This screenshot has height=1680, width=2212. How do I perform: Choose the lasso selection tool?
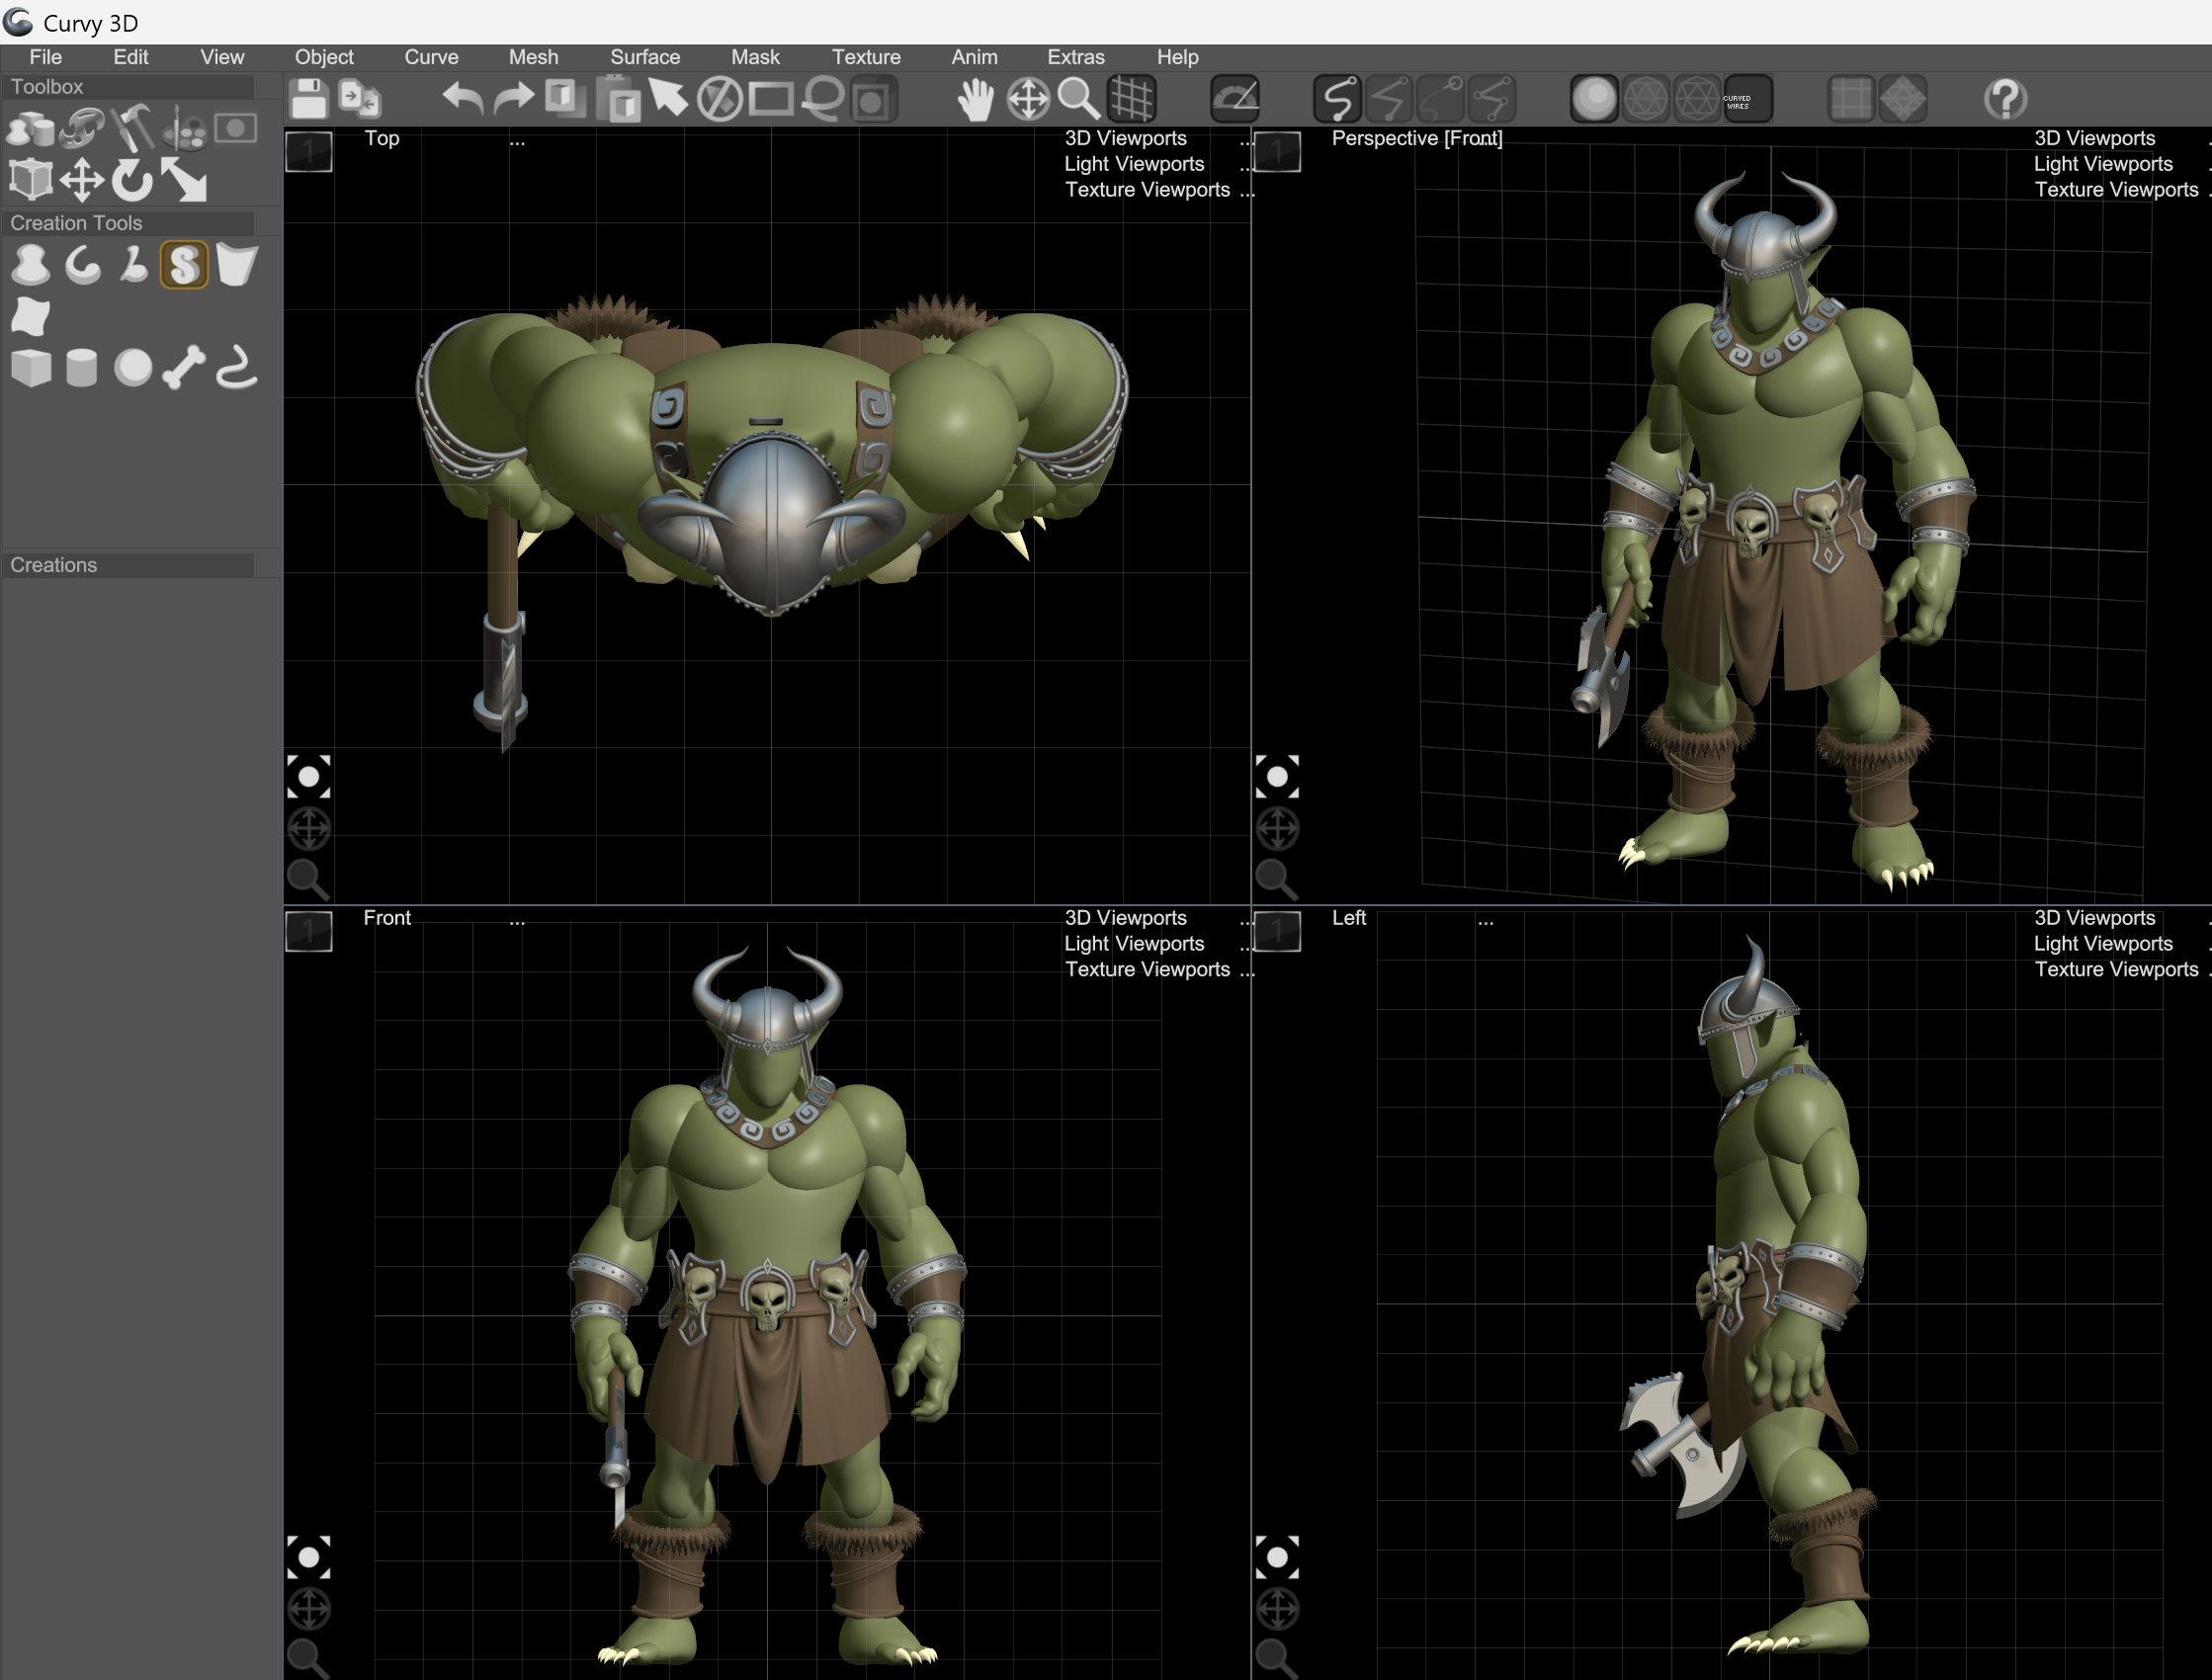(x=823, y=99)
